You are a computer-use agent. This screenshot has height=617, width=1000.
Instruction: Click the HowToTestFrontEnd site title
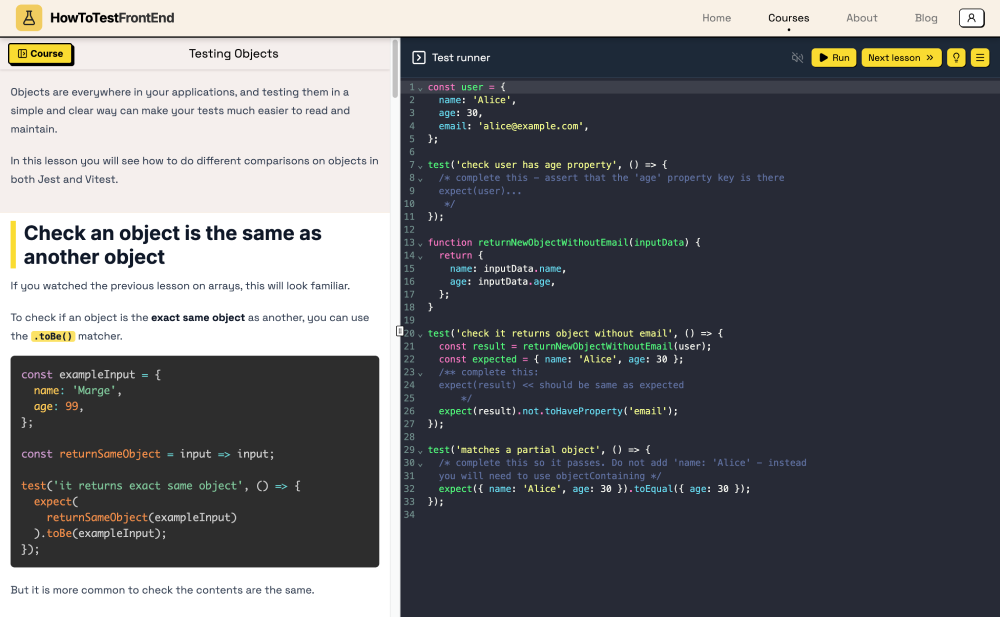click(112, 18)
